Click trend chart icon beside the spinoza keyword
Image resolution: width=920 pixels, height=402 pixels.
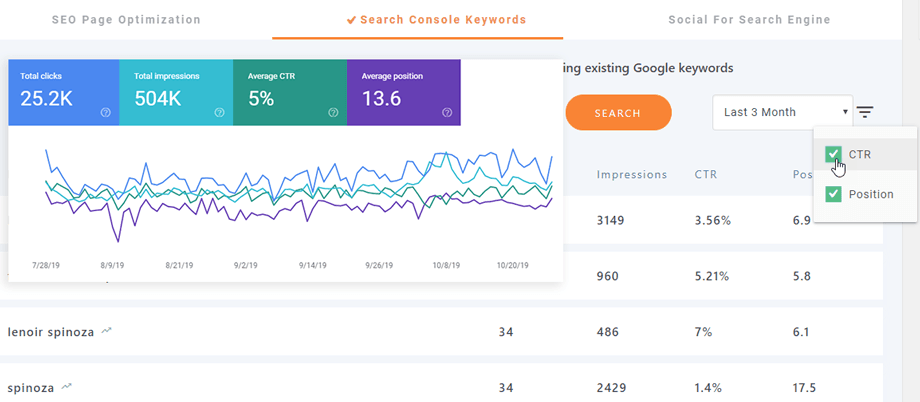point(67,386)
